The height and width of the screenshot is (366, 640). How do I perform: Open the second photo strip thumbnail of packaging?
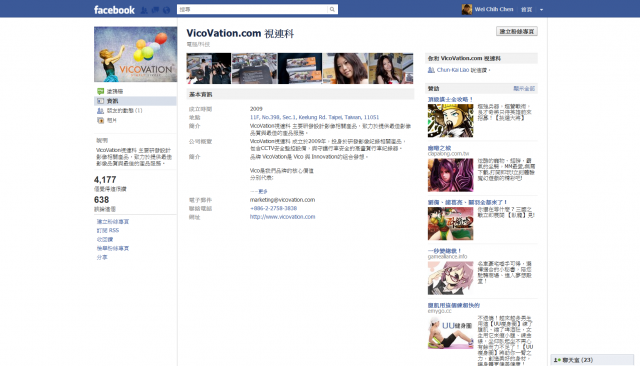click(x=254, y=69)
